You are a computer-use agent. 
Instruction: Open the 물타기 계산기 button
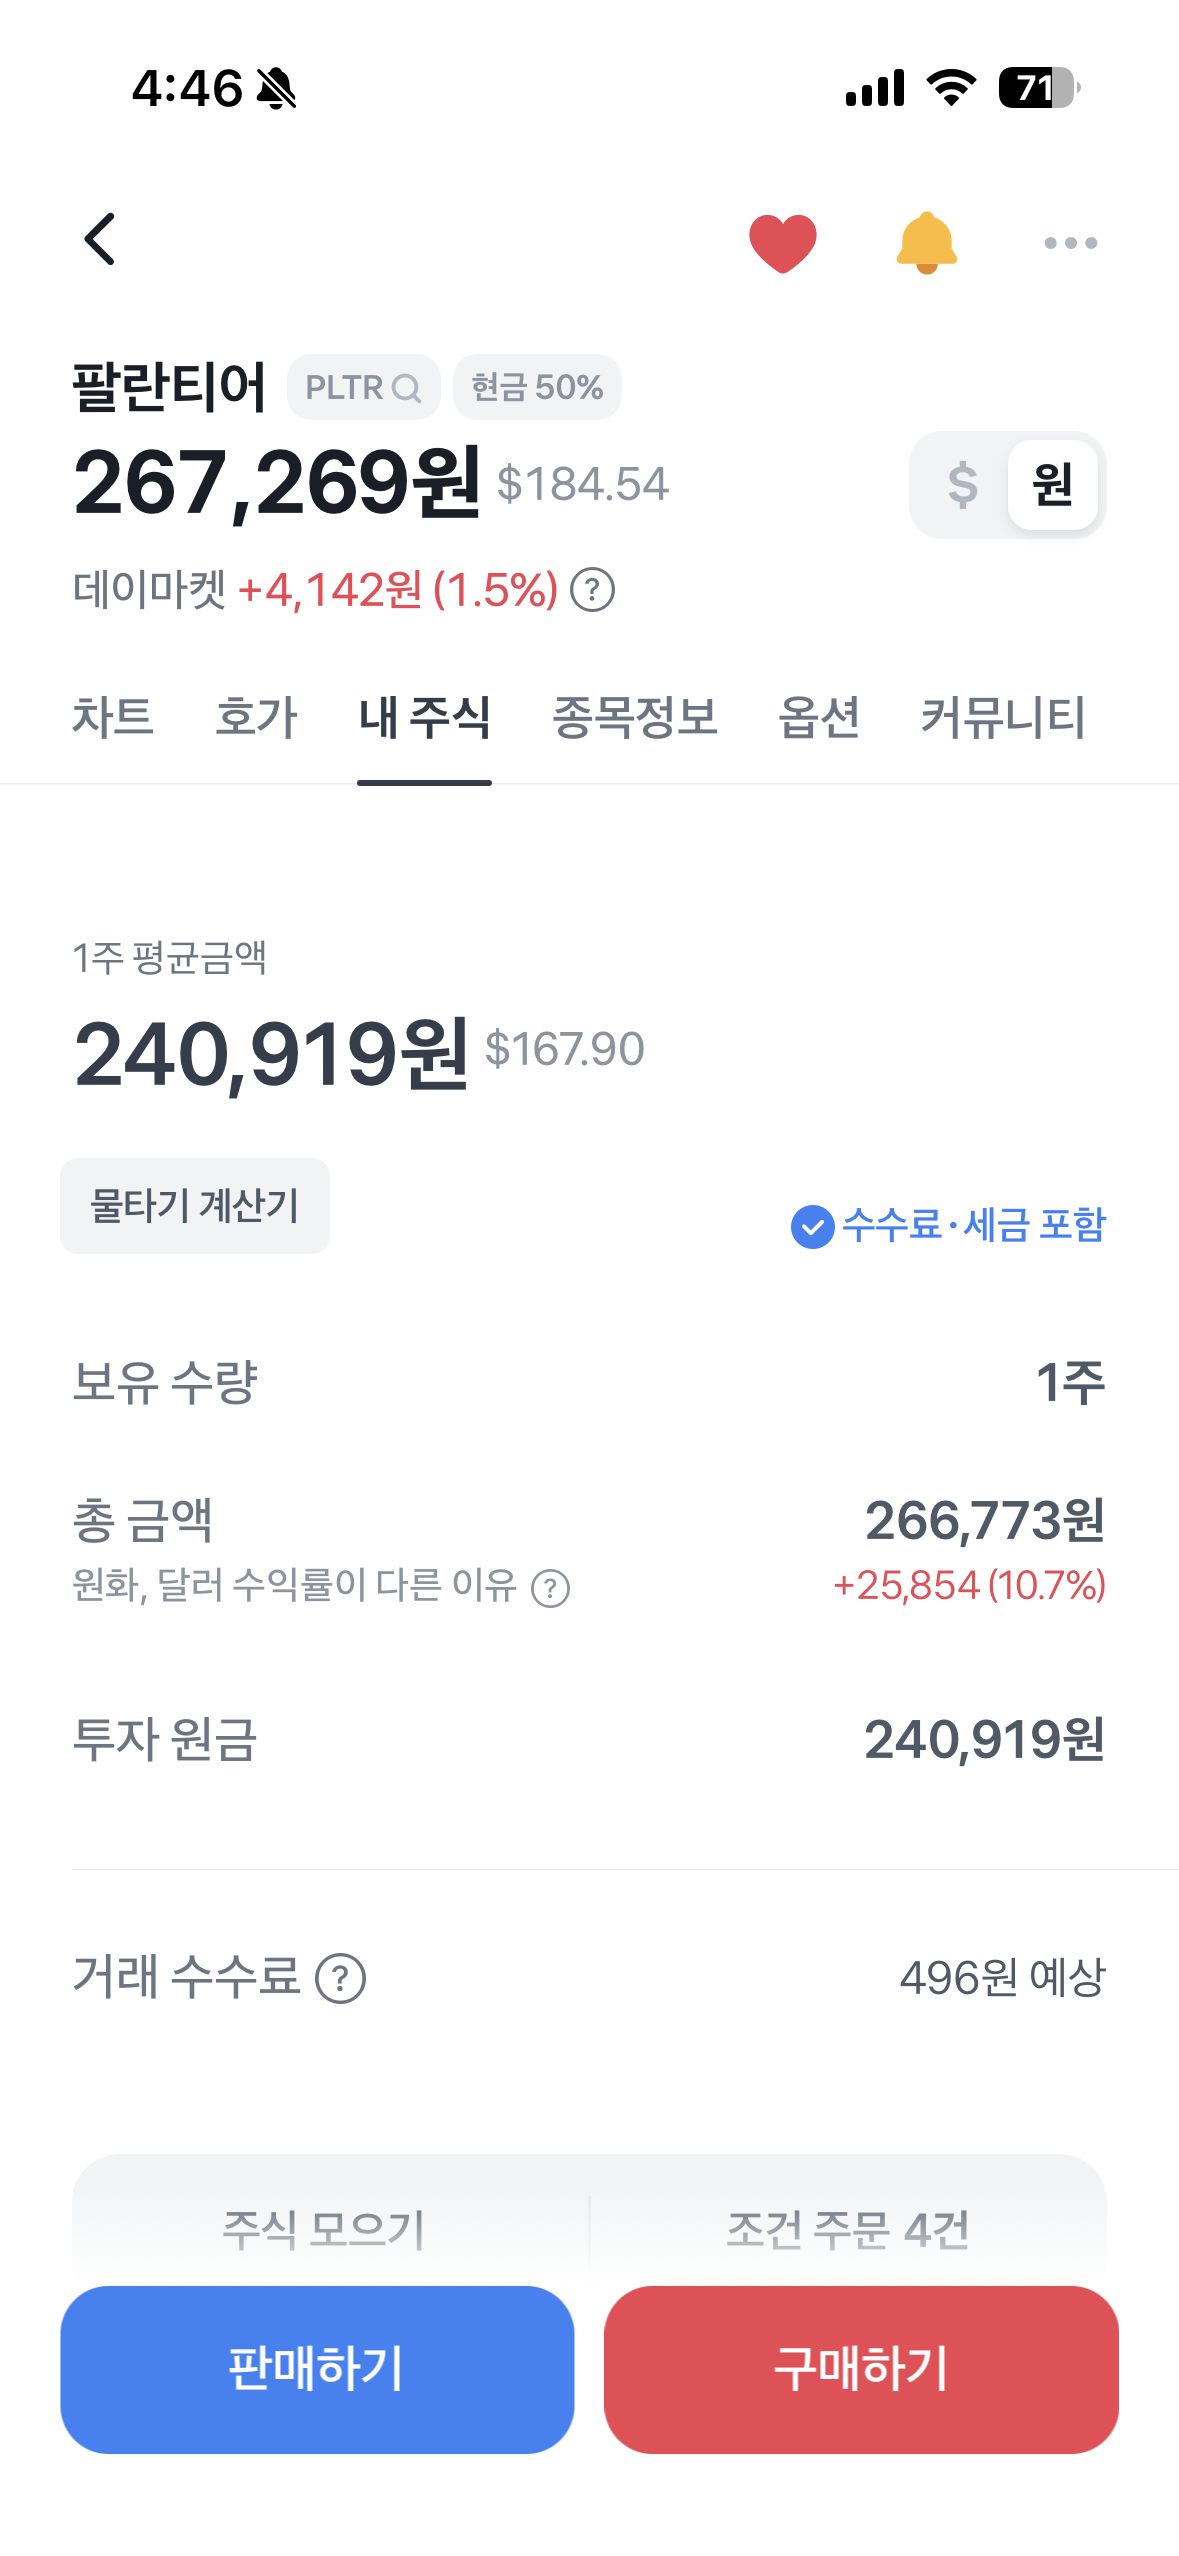click(195, 1206)
